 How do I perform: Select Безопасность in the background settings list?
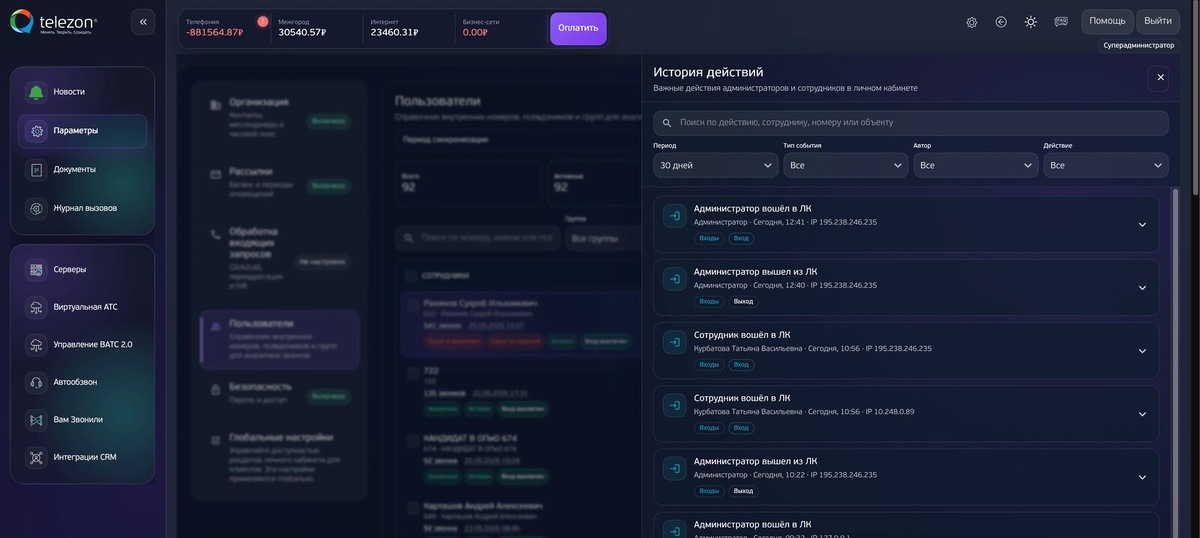[x=280, y=393]
